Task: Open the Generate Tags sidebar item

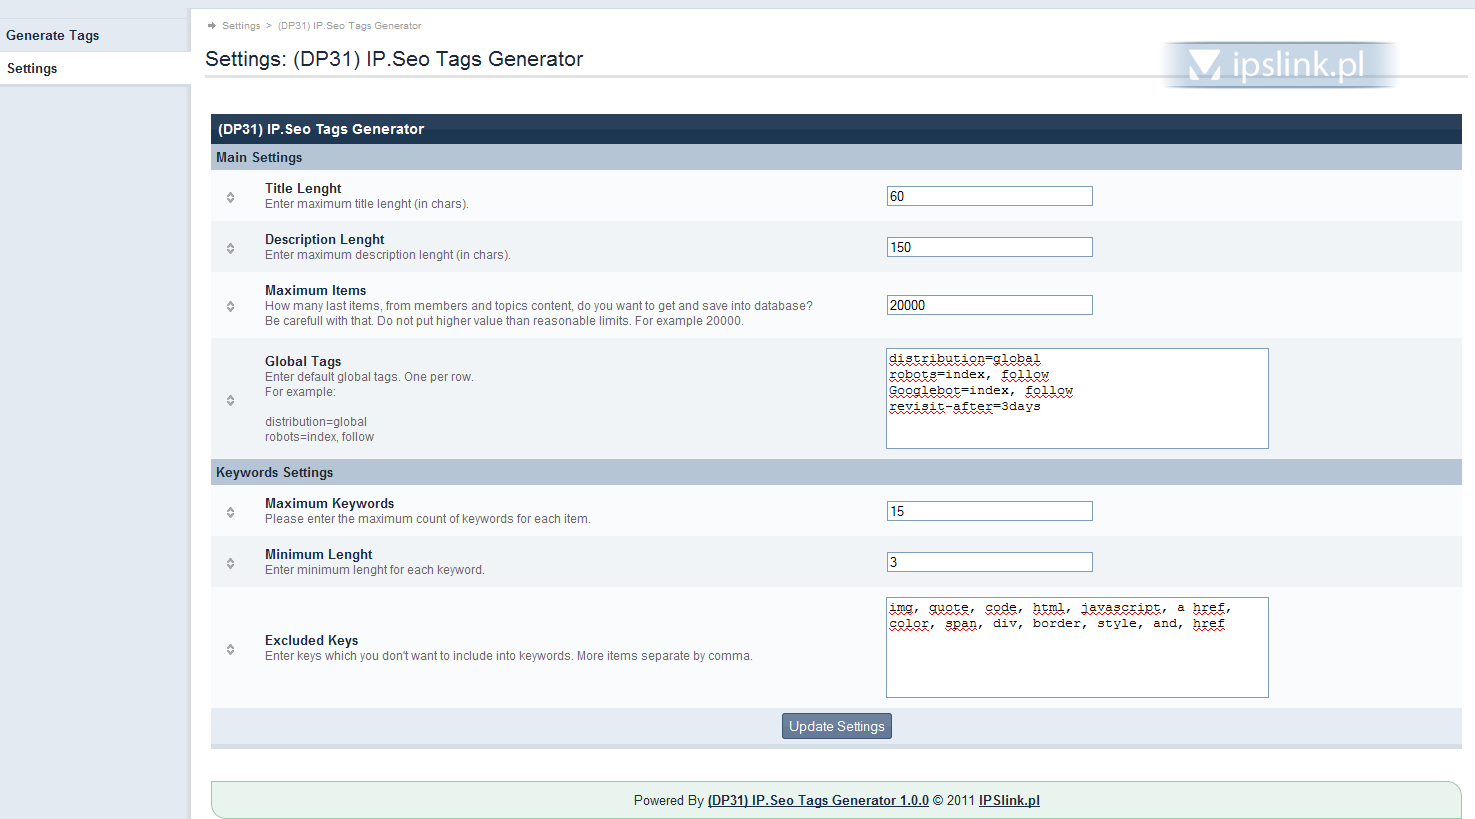Action: pos(53,35)
